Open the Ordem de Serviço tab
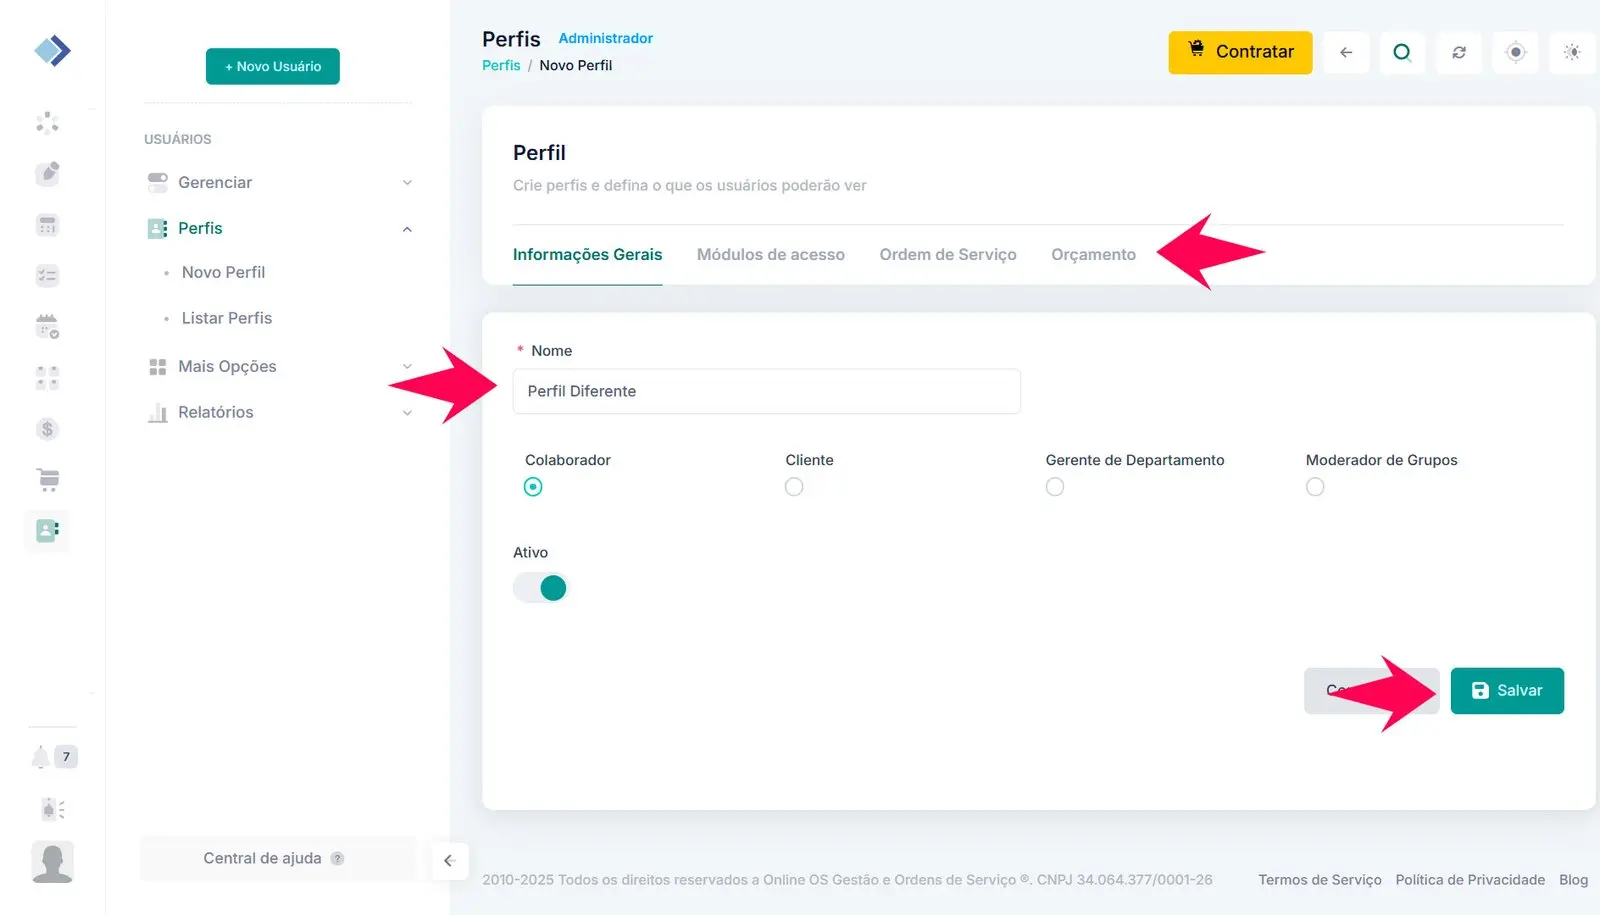 point(947,255)
